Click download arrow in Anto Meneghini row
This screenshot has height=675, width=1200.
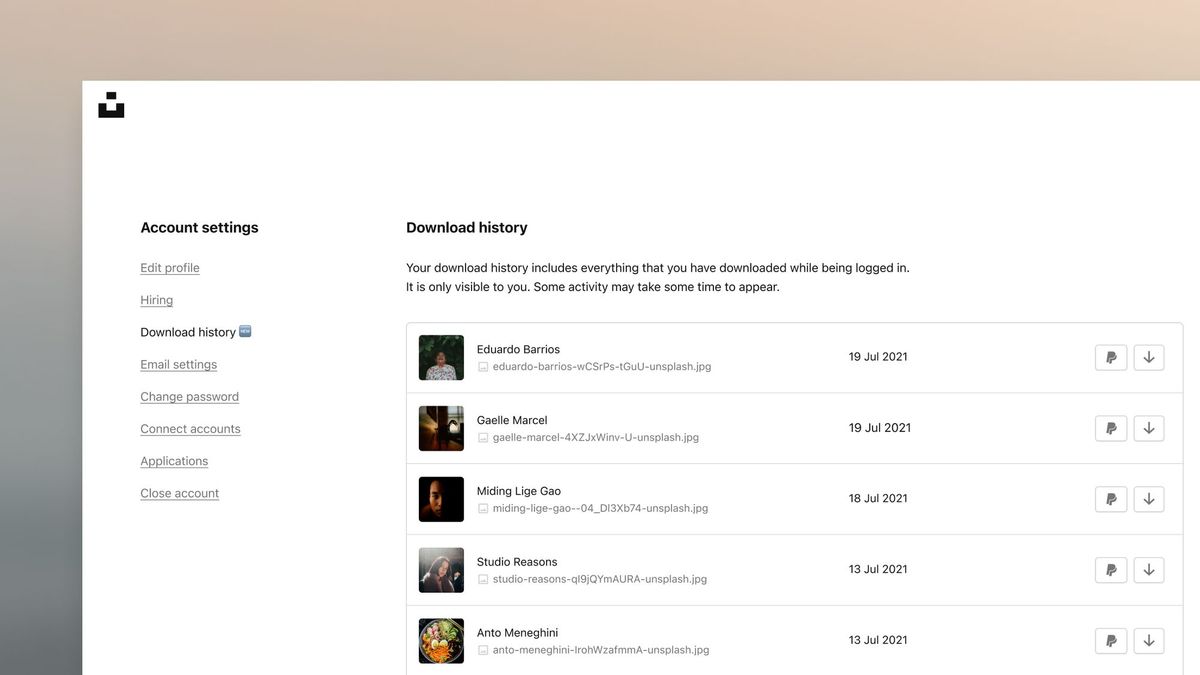pyautogui.click(x=1149, y=641)
